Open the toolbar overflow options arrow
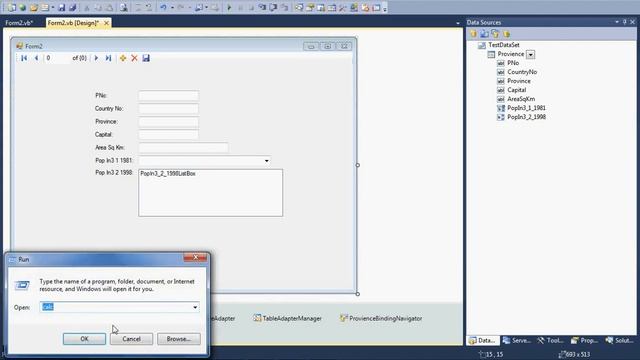Viewport: 640px width, 360px height. [x=385, y=8]
